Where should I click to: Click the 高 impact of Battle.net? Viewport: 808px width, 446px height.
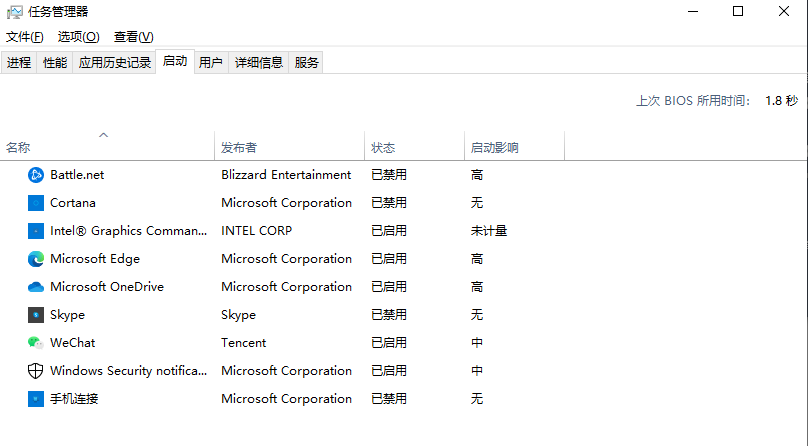pyautogui.click(x=477, y=175)
